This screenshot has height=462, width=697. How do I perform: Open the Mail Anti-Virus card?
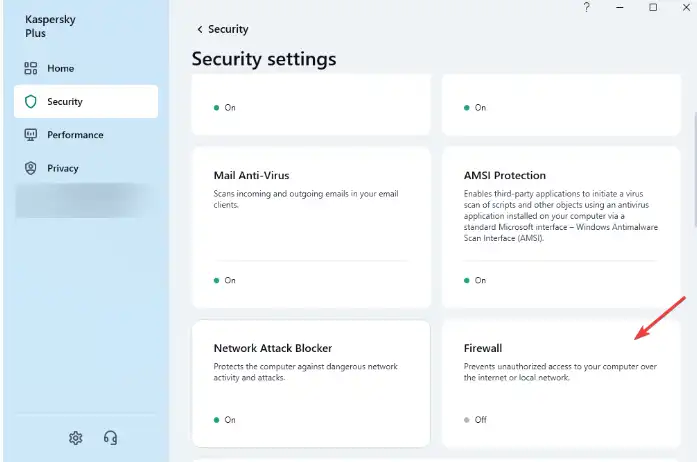311,227
